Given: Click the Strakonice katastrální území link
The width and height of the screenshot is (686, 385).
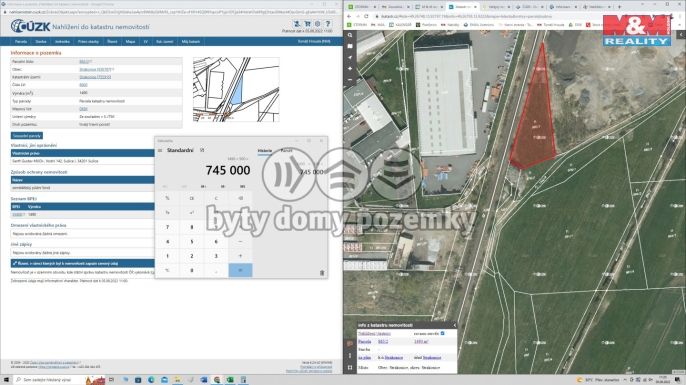Looking at the screenshot, I should (x=95, y=77).
